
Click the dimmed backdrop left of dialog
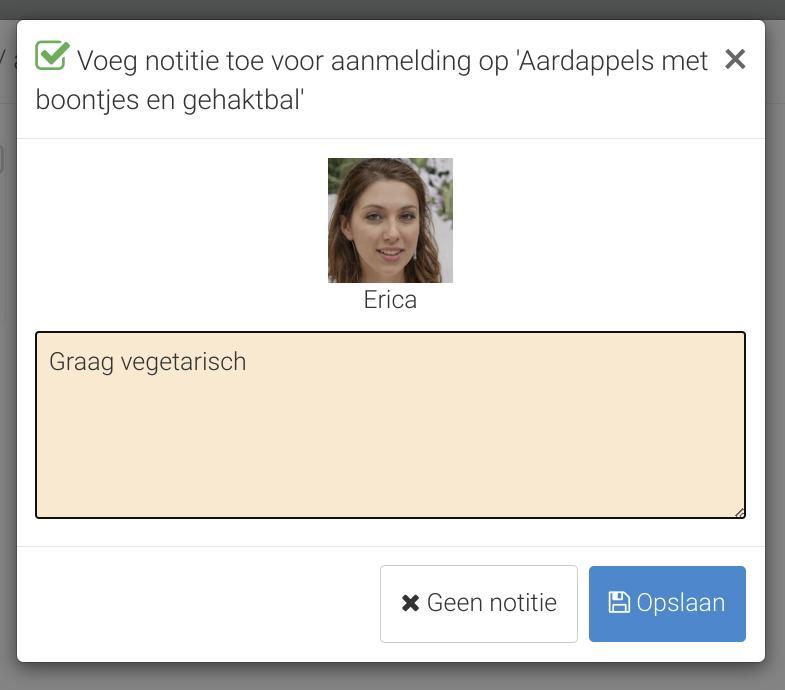point(8,351)
